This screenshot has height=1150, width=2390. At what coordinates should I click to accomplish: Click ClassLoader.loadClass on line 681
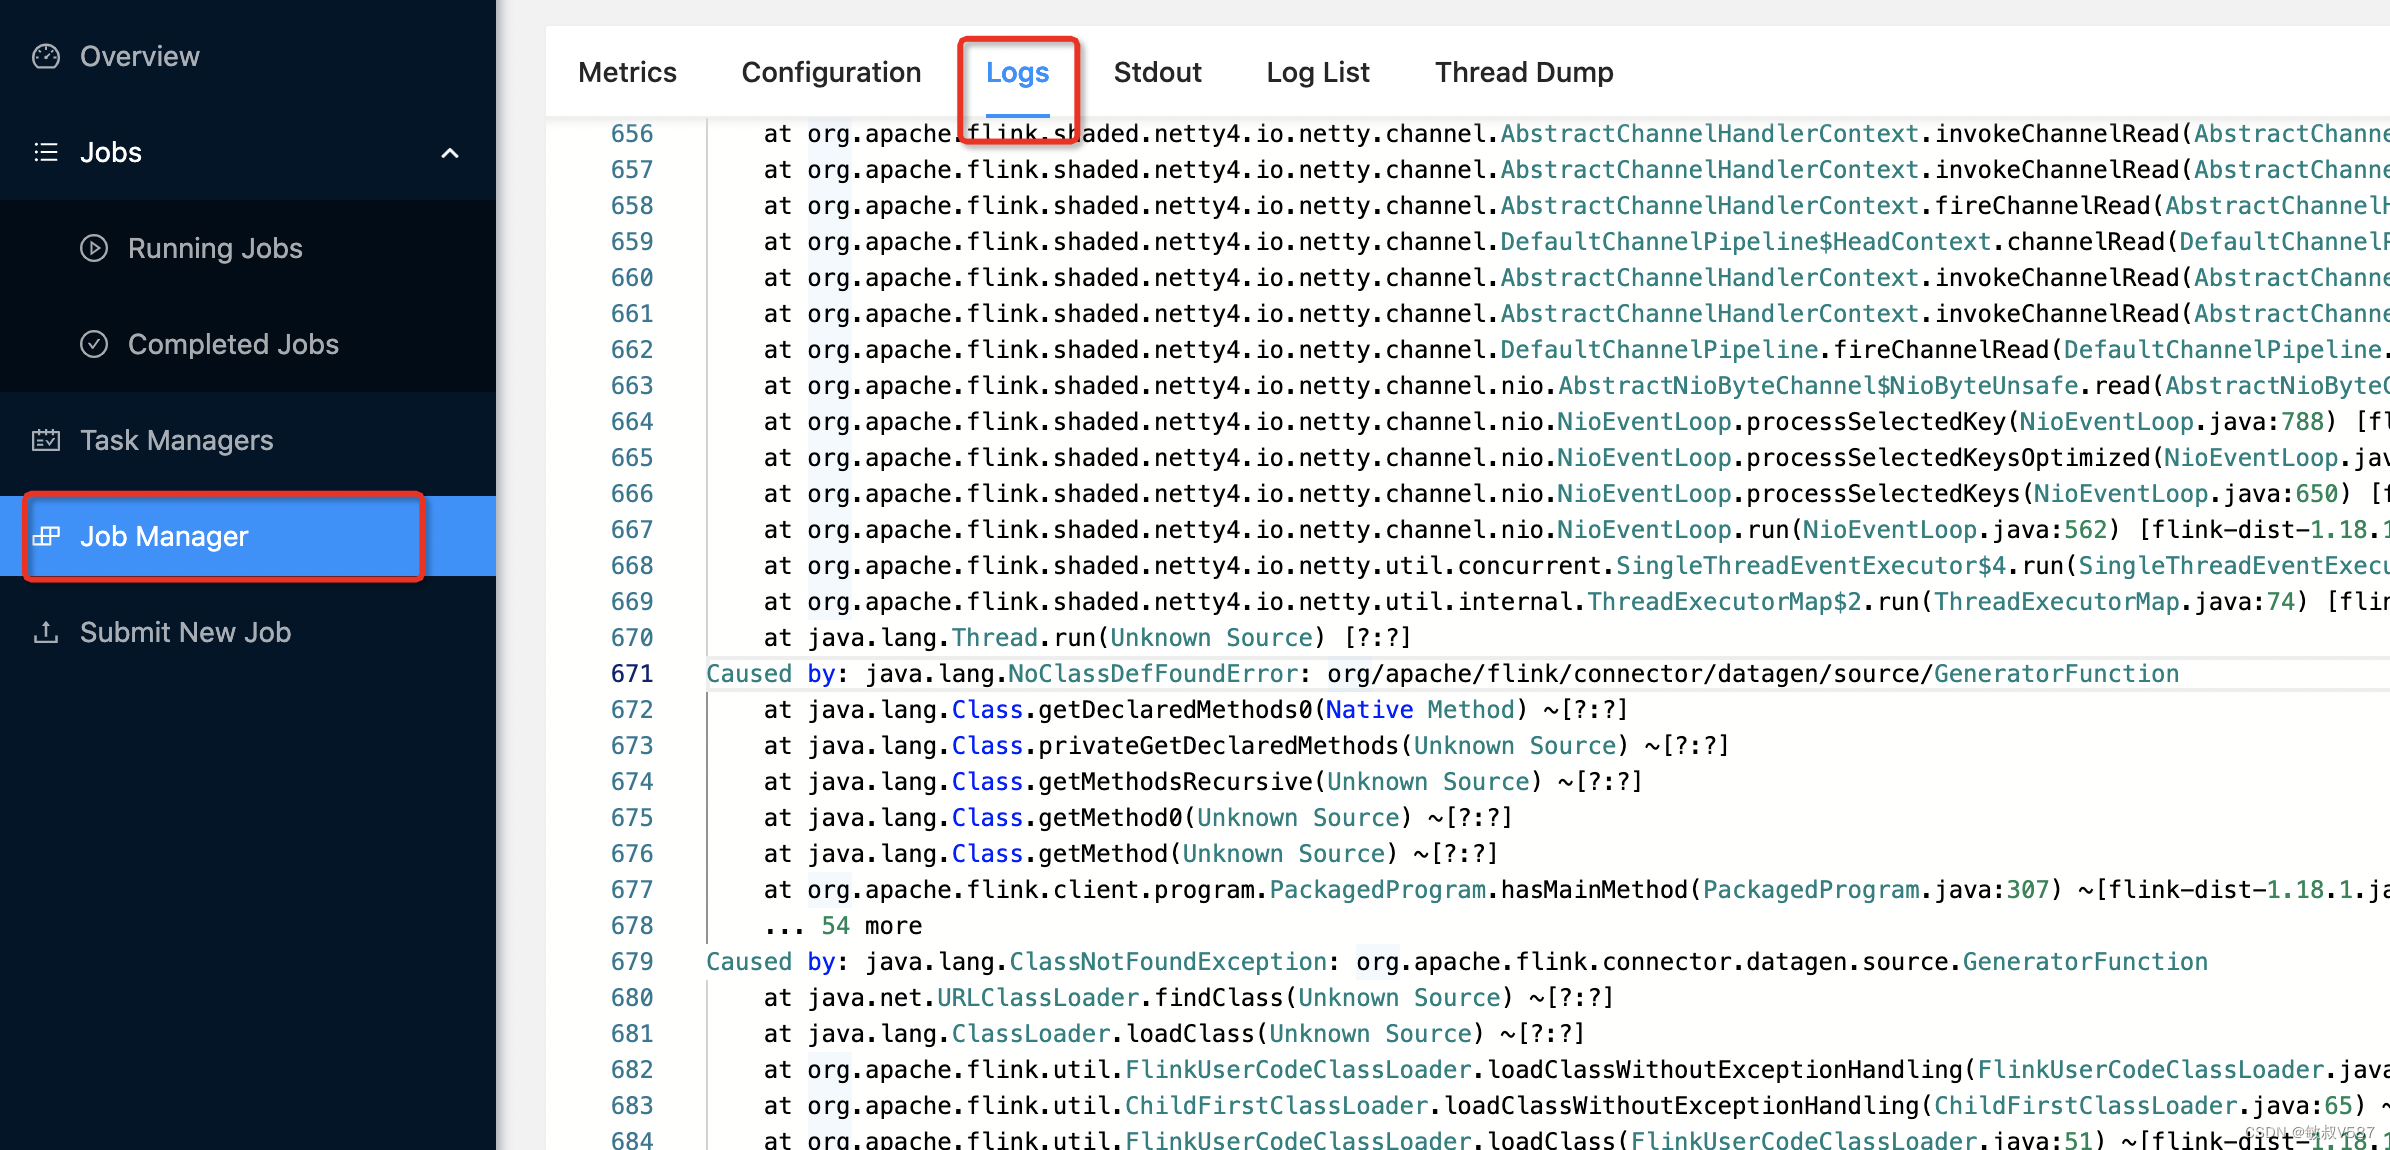(1102, 1034)
